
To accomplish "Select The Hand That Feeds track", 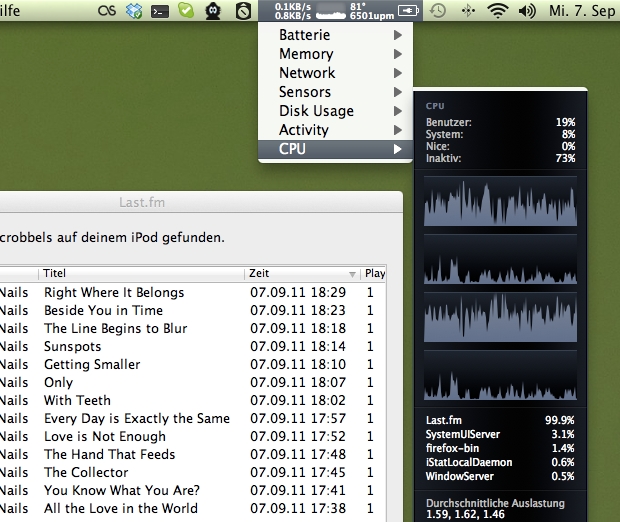I will 193,454.
